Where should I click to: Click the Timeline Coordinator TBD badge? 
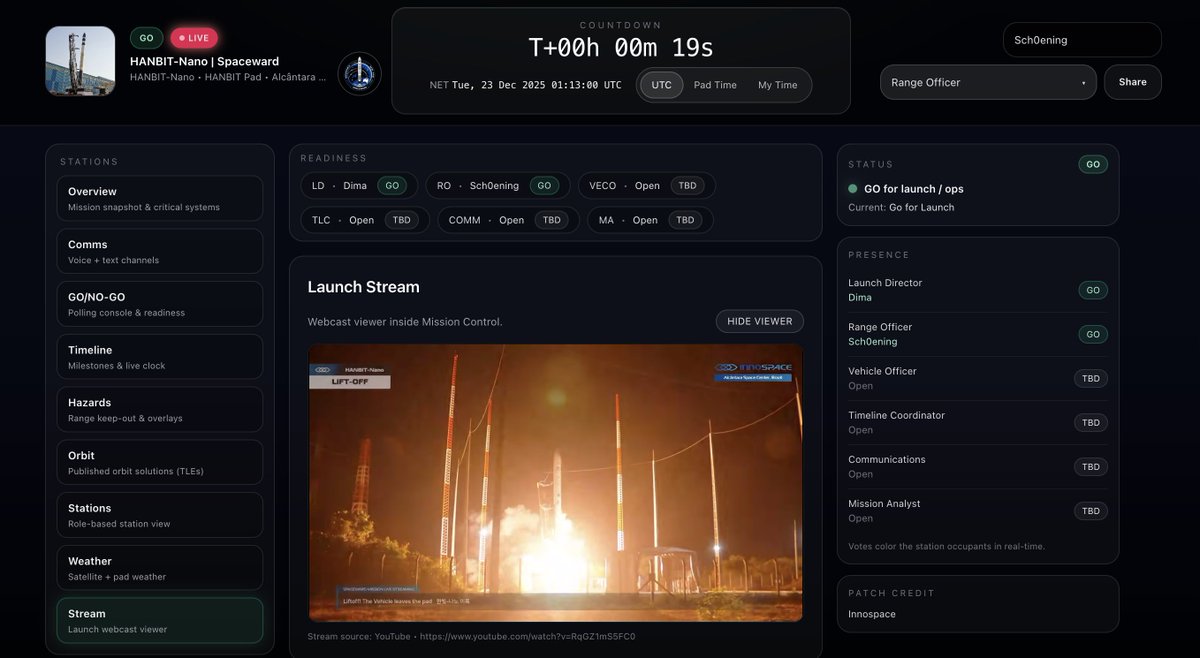1091,422
